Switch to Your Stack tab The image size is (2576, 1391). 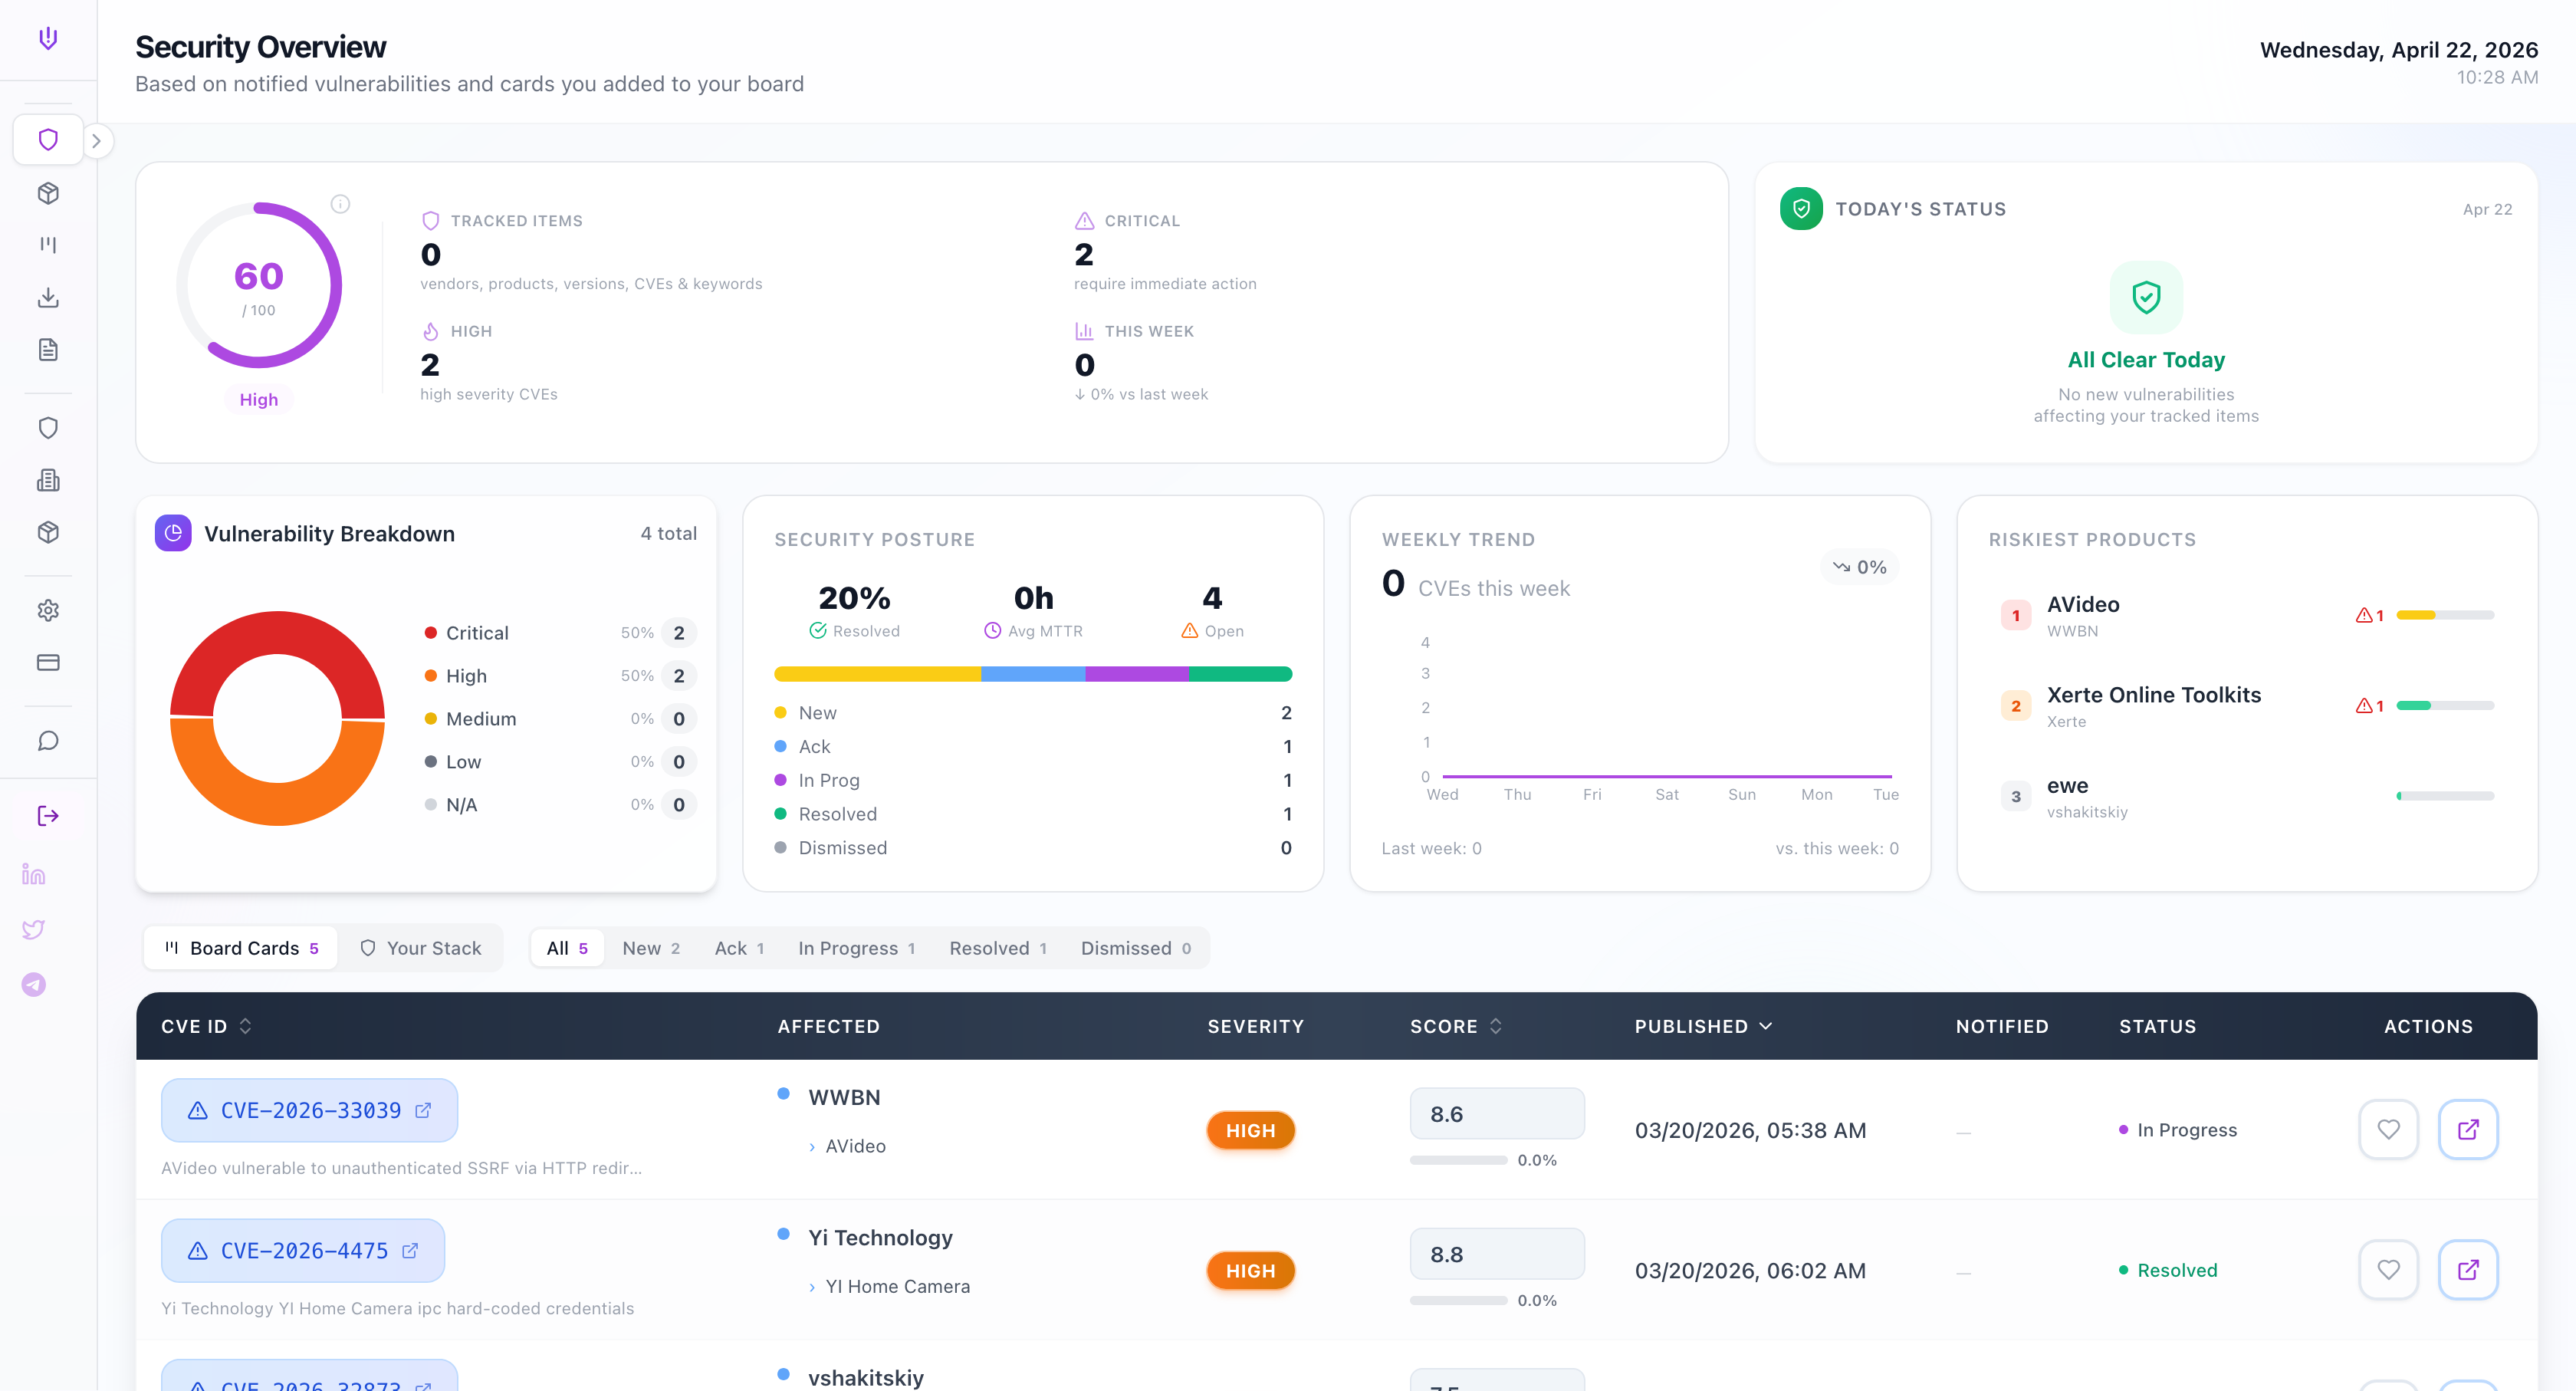420,948
